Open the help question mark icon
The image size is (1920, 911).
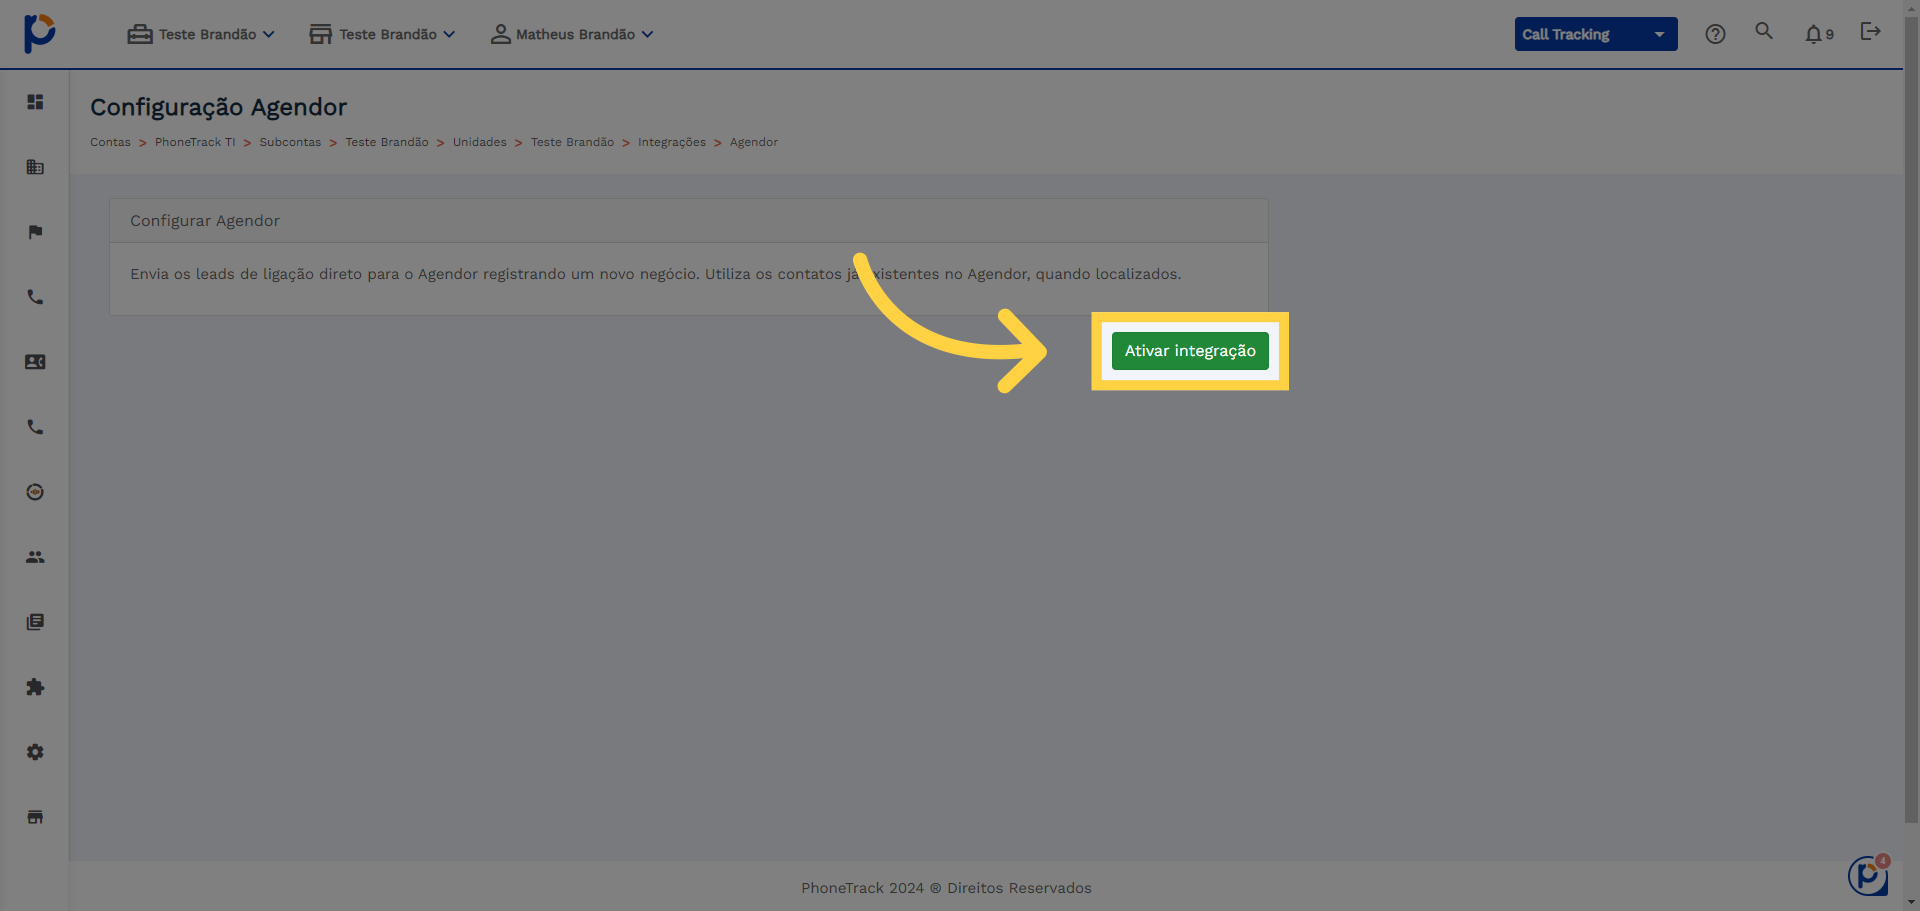(1715, 34)
